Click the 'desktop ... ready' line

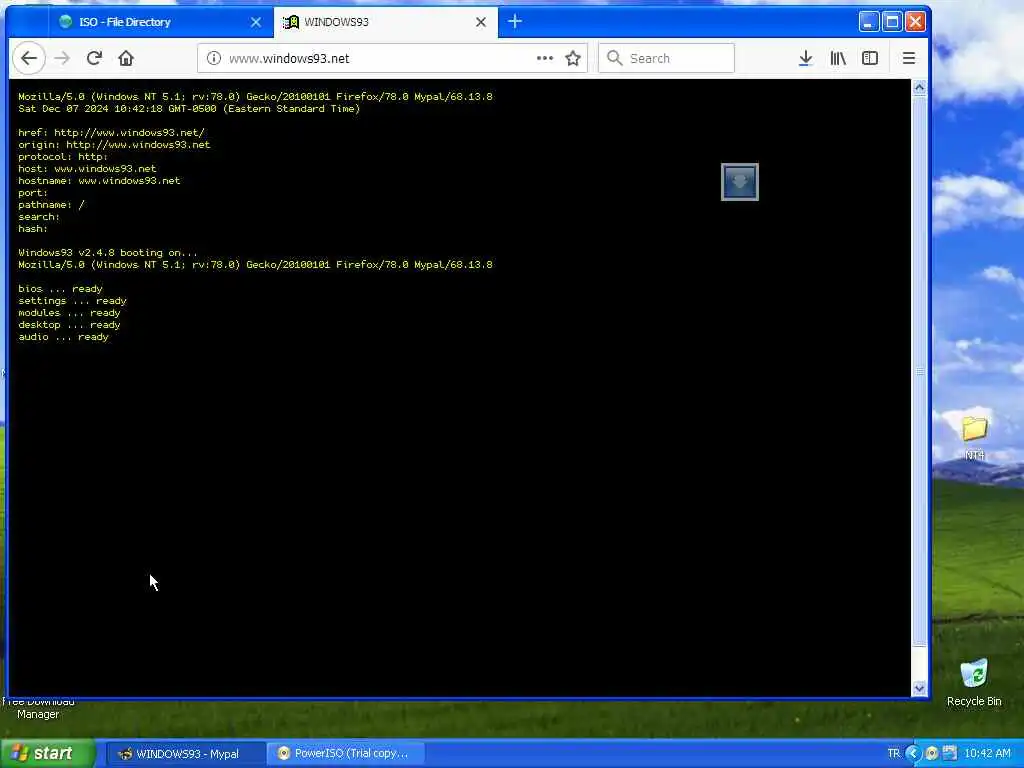(69, 325)
